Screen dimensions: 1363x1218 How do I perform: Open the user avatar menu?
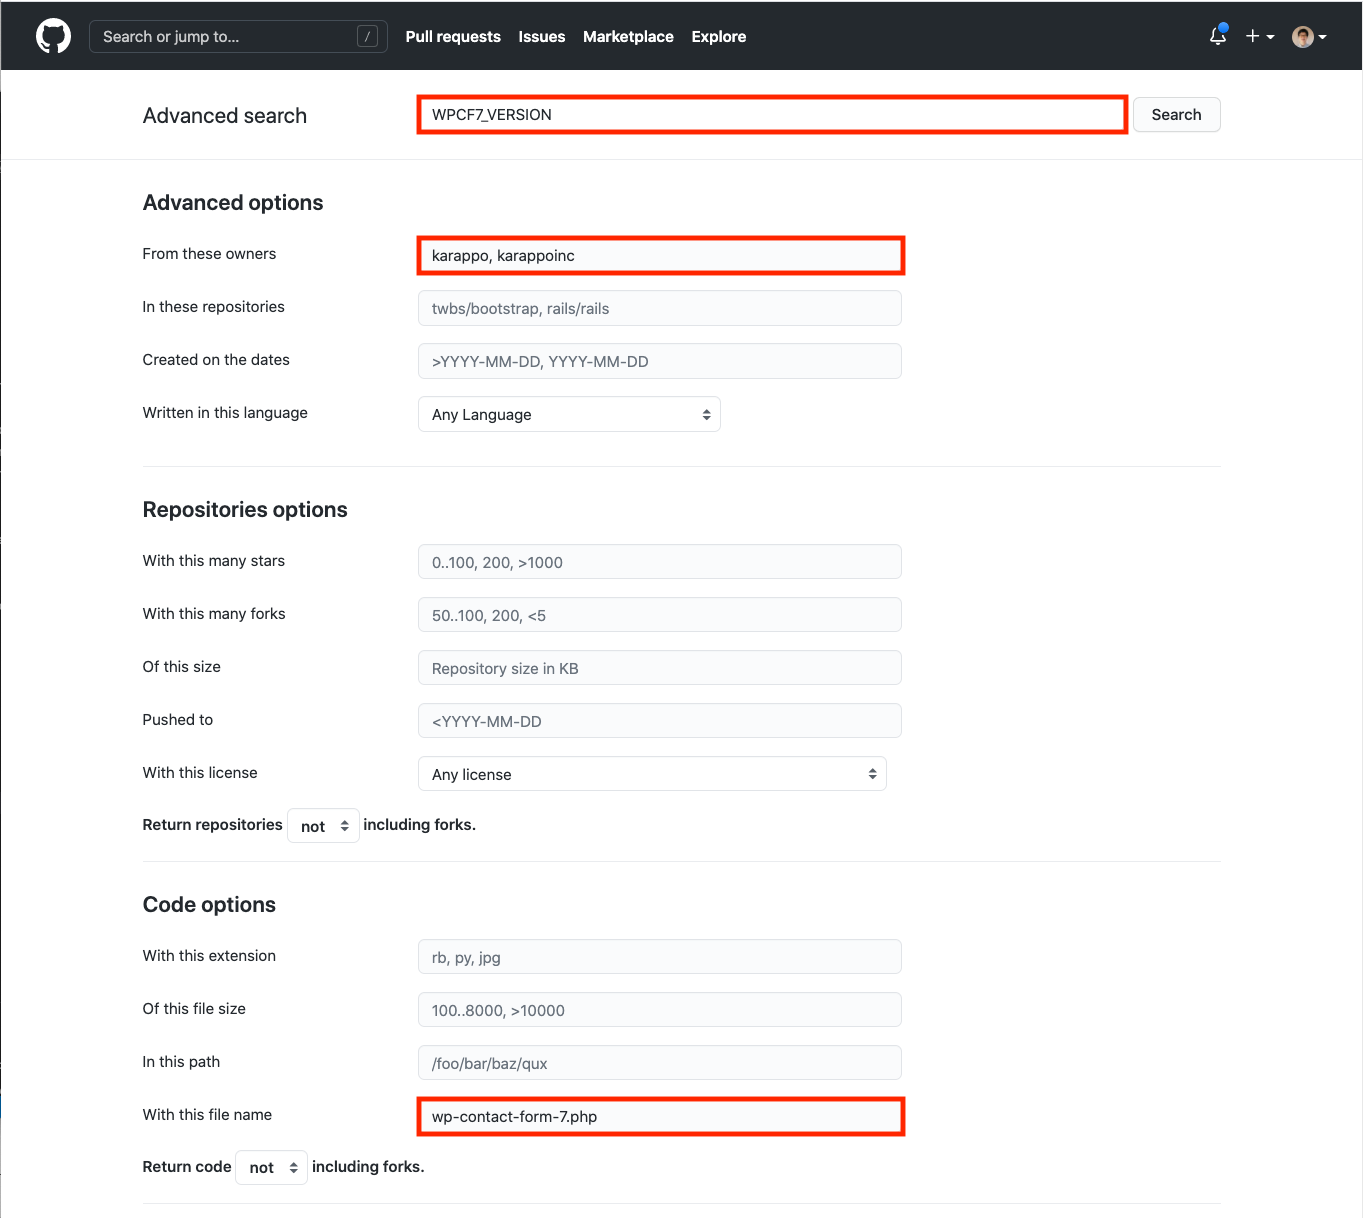click(1309, 37)
